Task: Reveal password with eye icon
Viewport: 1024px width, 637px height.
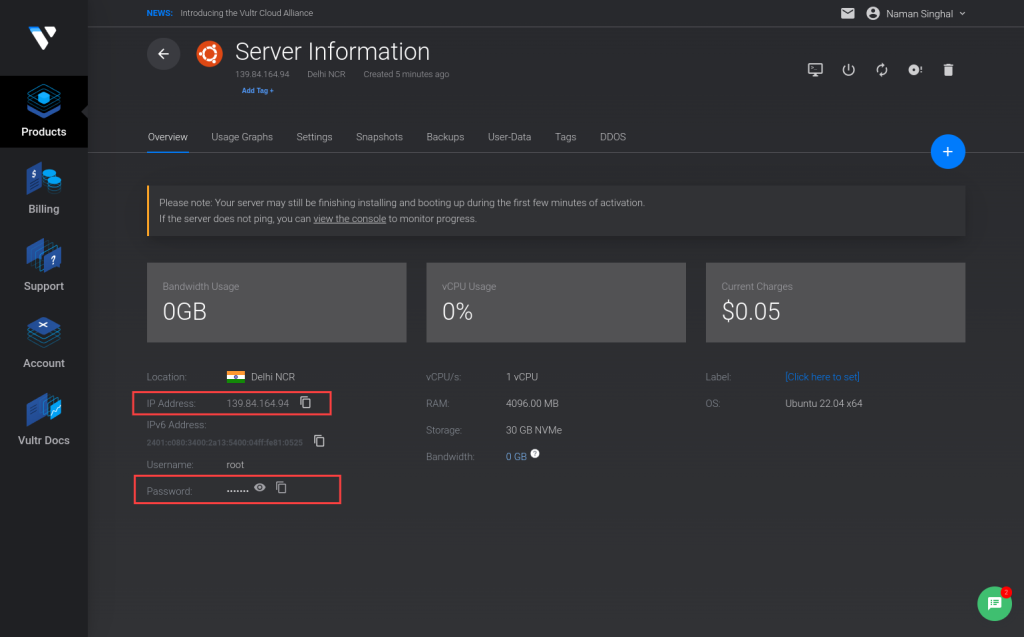Action: pos(260,487)
